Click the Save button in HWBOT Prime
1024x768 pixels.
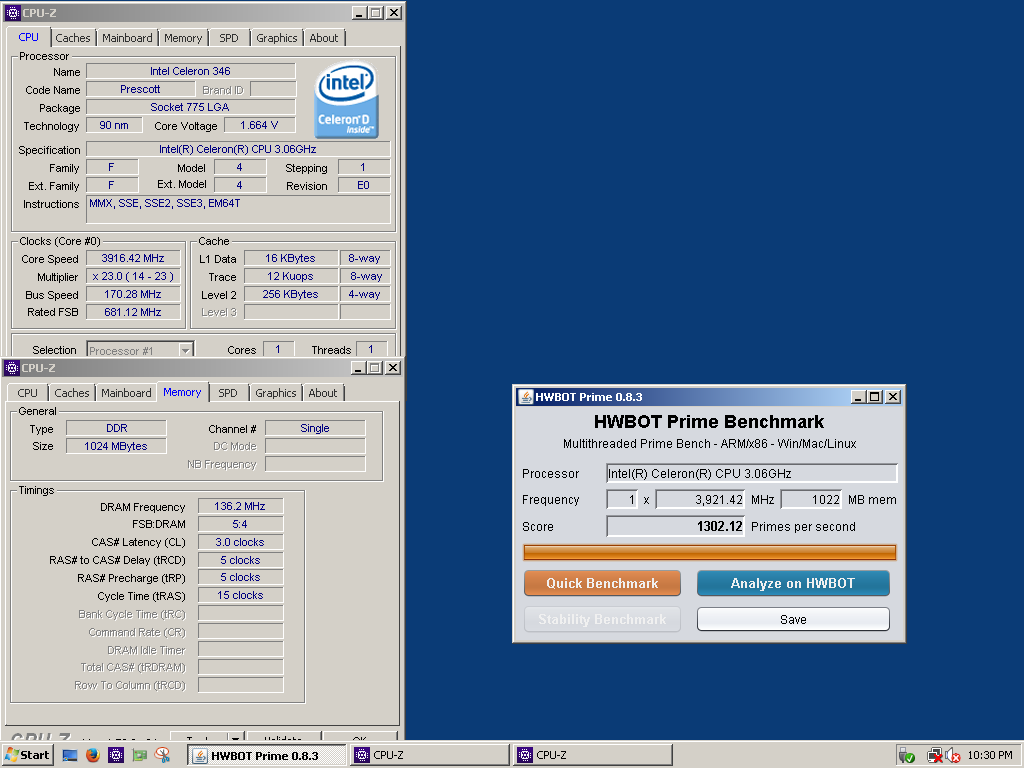pos(793,619)
